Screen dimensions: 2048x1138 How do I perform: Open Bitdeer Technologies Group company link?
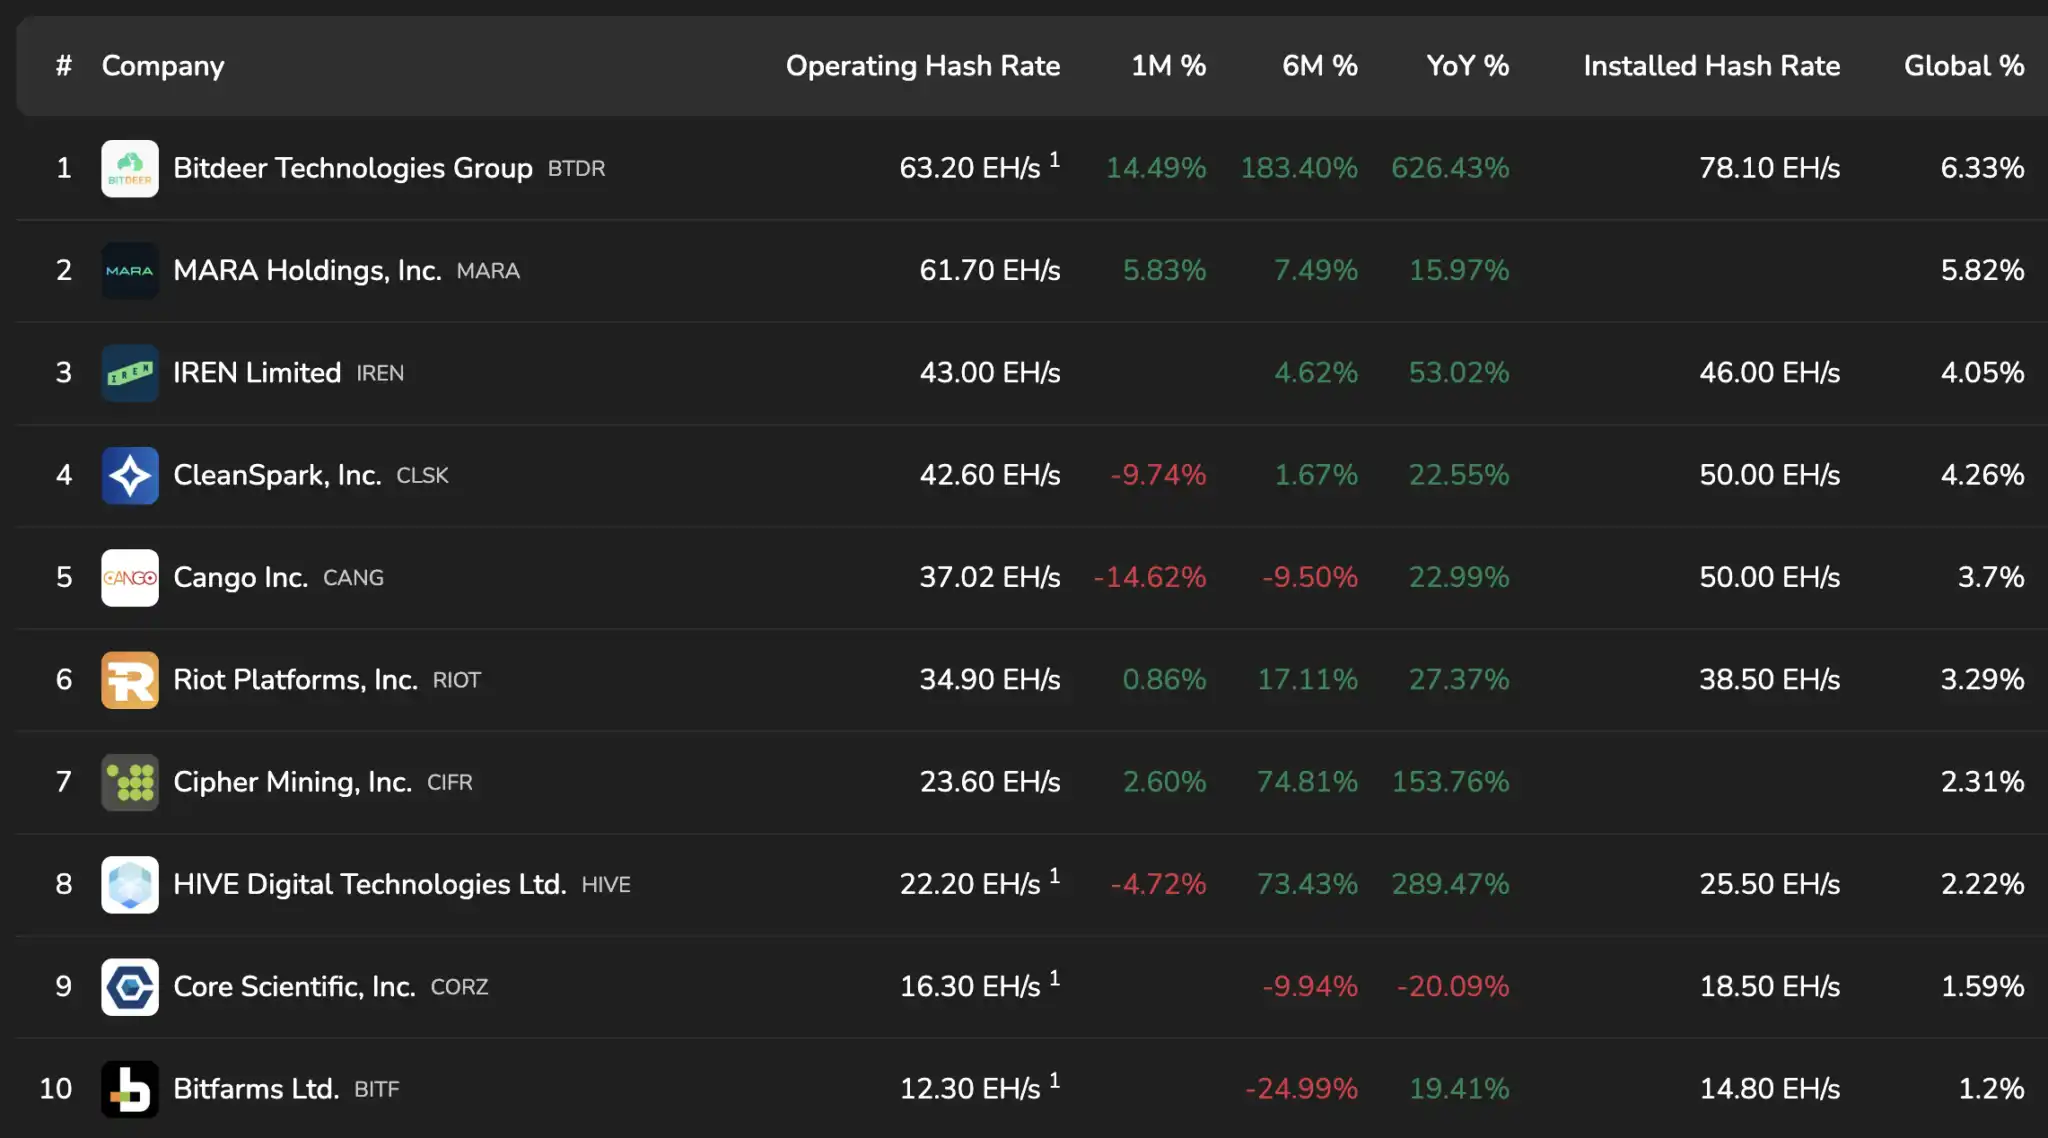(352, 168)
